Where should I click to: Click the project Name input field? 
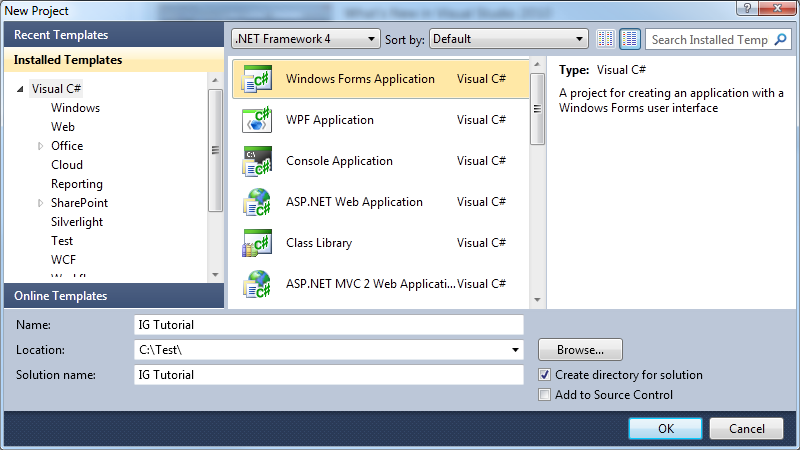pos(329,325)
